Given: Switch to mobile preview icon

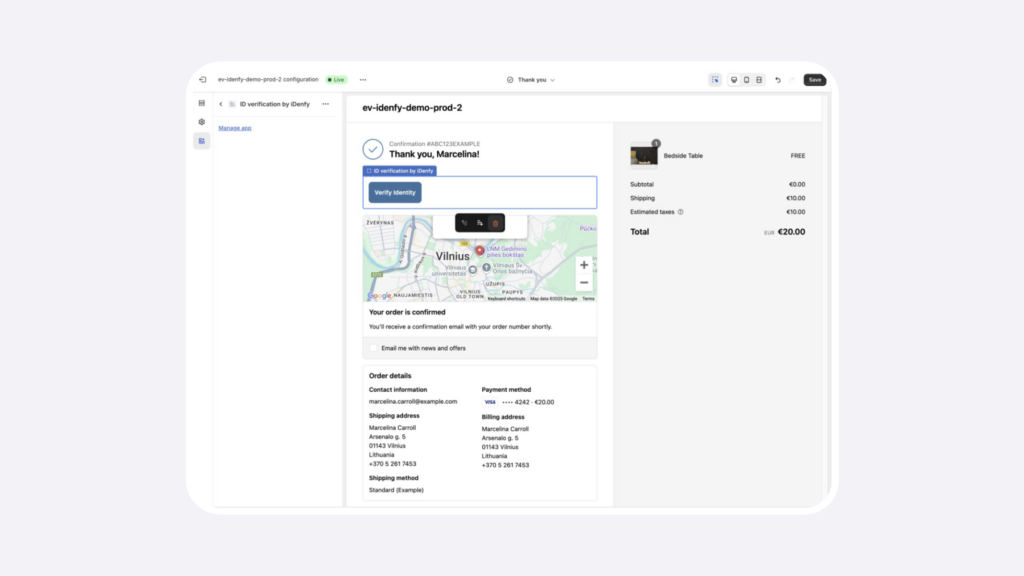Looking at the screenshot, I should (x=746, y=79).
